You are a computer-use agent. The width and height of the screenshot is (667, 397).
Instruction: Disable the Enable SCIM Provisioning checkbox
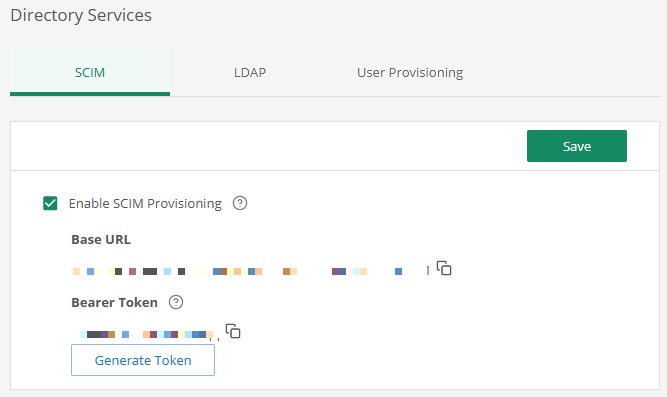click(x=50, y=203)
